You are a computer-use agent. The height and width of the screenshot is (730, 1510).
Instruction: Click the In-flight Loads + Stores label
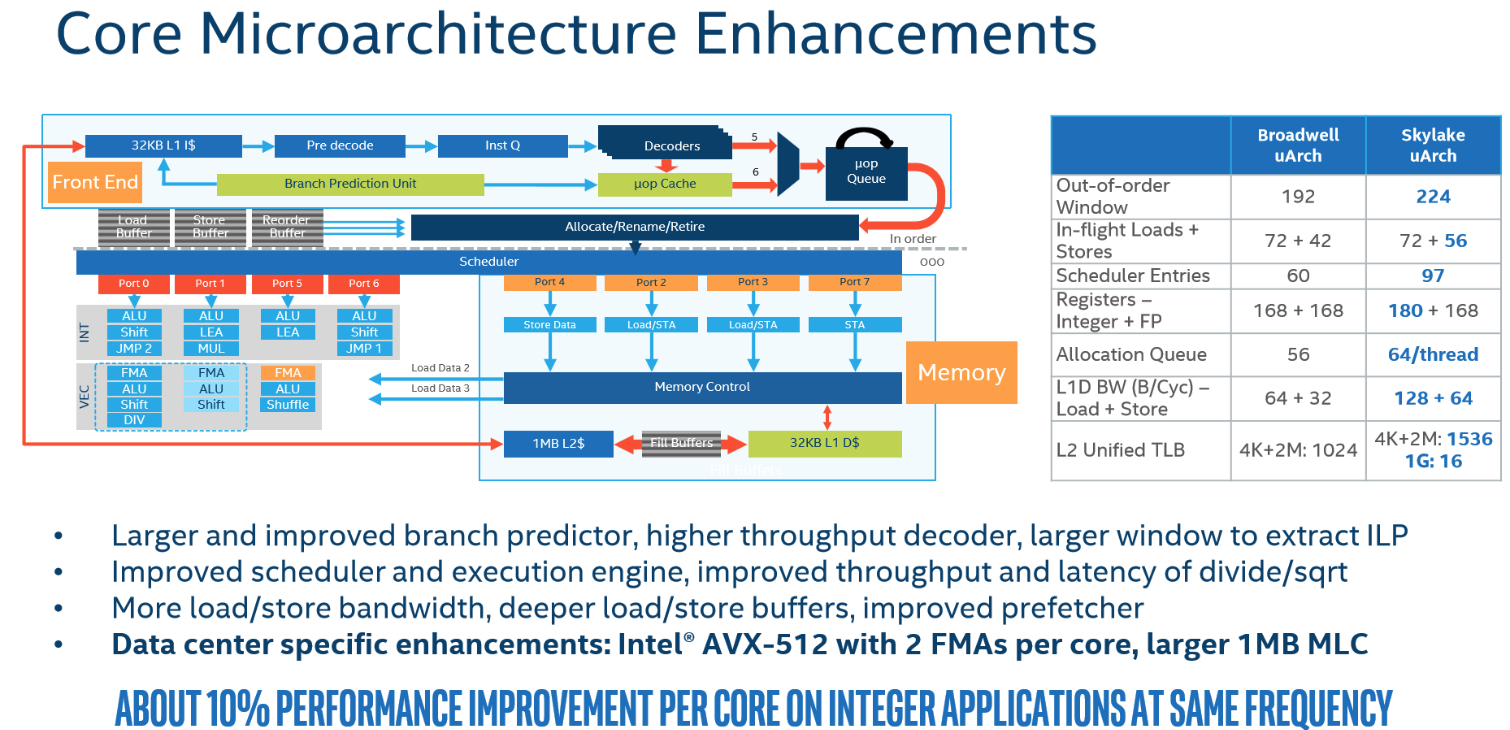[x=1128, y=240]
